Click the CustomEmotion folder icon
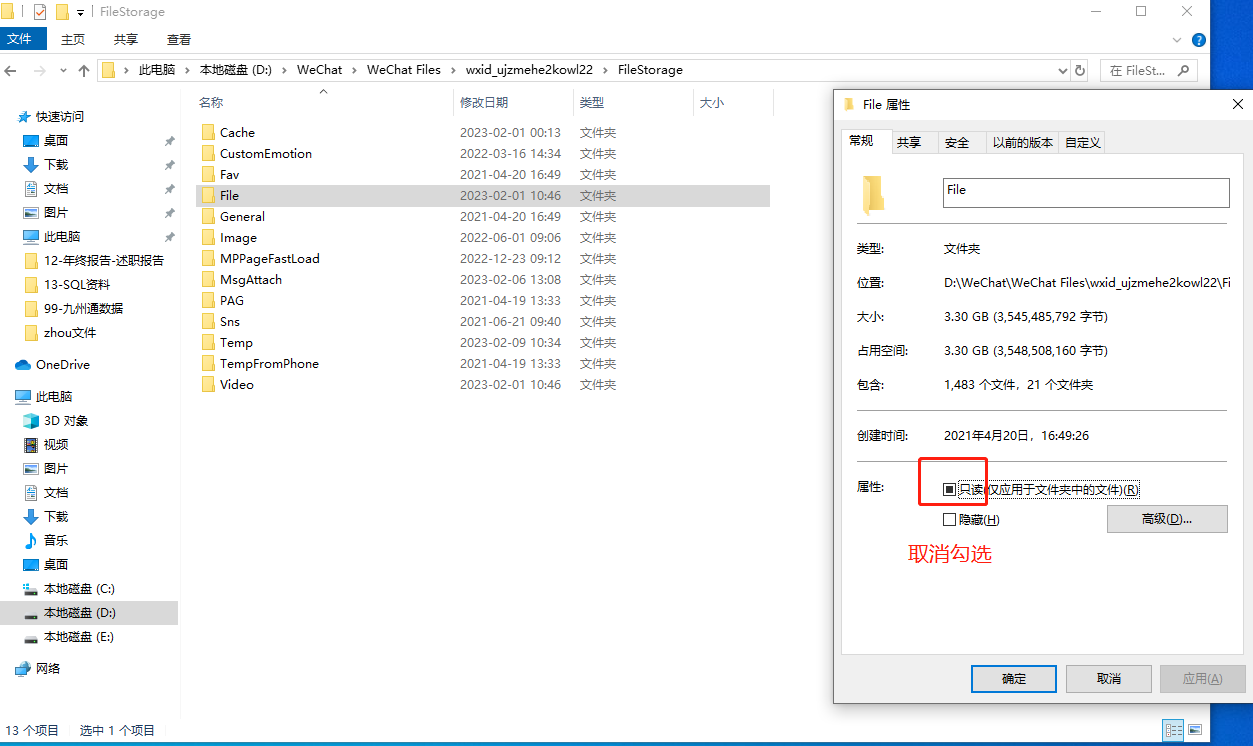Screen dimensions: 1253x746 click(208, 153)
